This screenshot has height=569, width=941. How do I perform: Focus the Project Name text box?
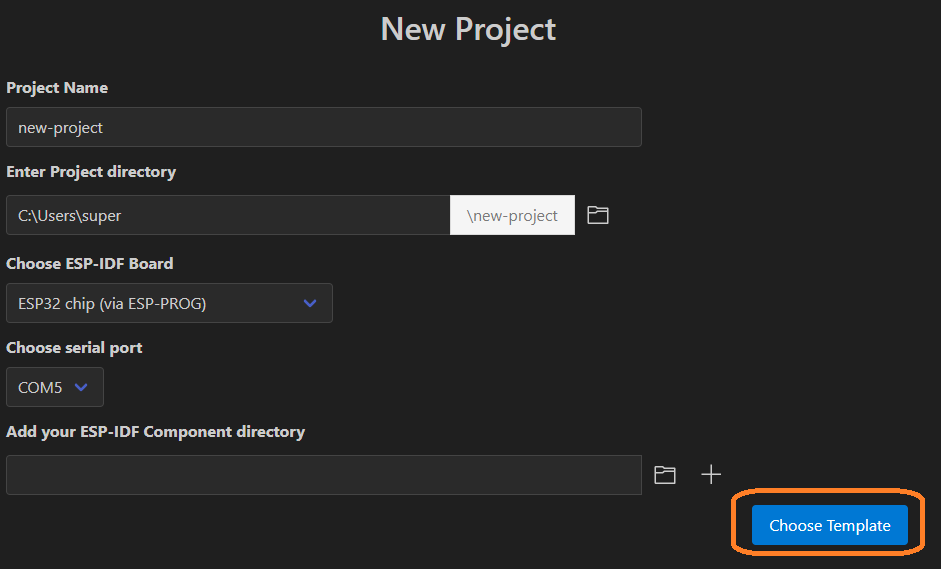click(x=323, y=127)
